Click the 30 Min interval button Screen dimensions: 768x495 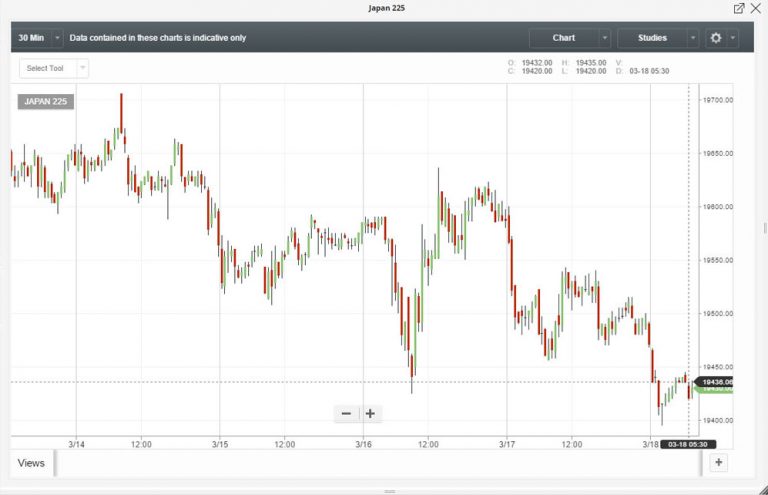pos(31,38)
